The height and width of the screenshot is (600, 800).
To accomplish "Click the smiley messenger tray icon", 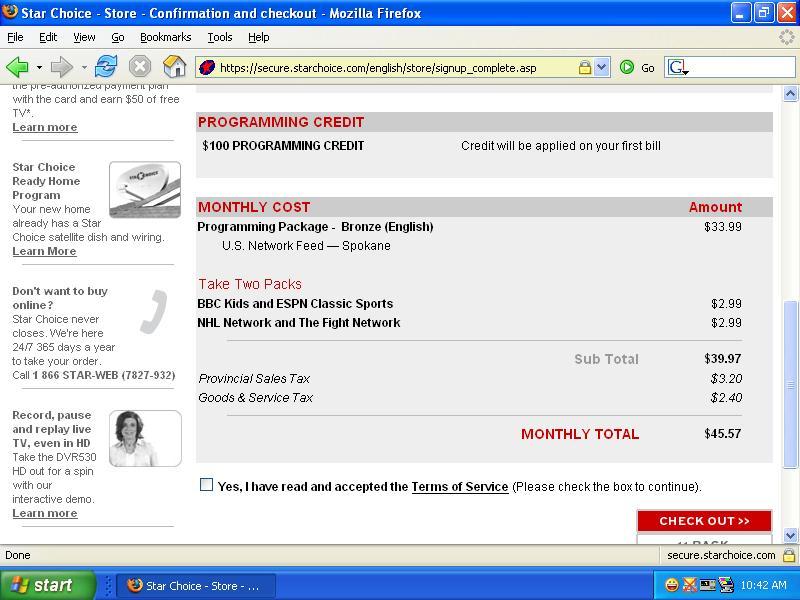I will pos(672,585).
